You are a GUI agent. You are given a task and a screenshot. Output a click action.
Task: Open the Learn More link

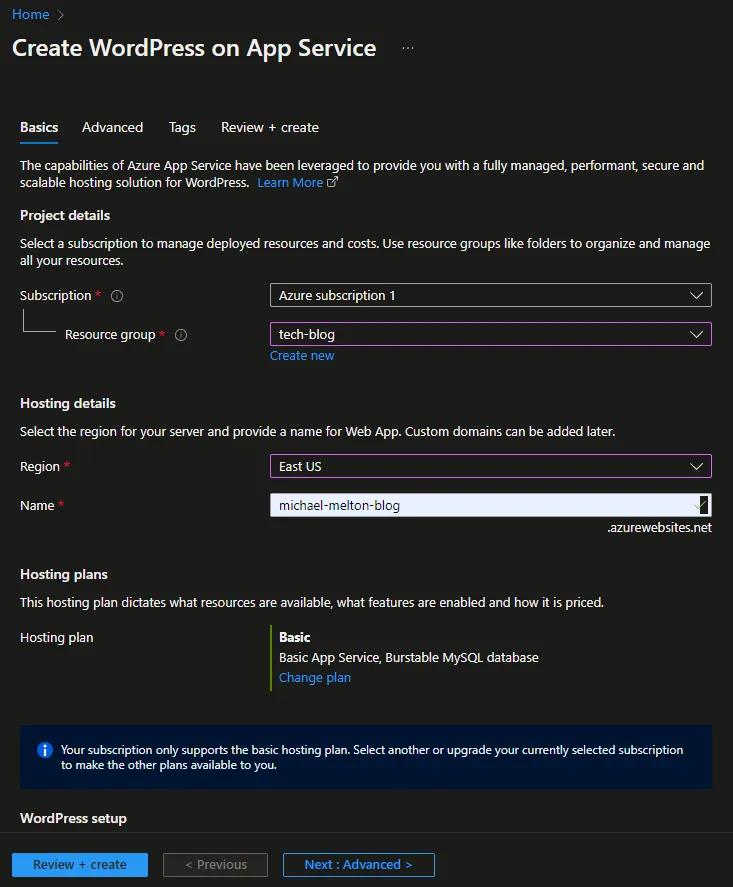coord(290,183)
